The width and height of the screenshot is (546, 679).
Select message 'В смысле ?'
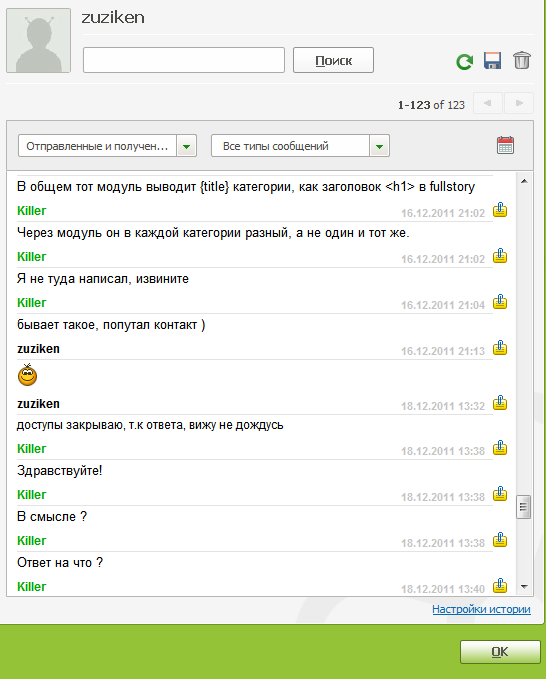click(x=52, y=516)
